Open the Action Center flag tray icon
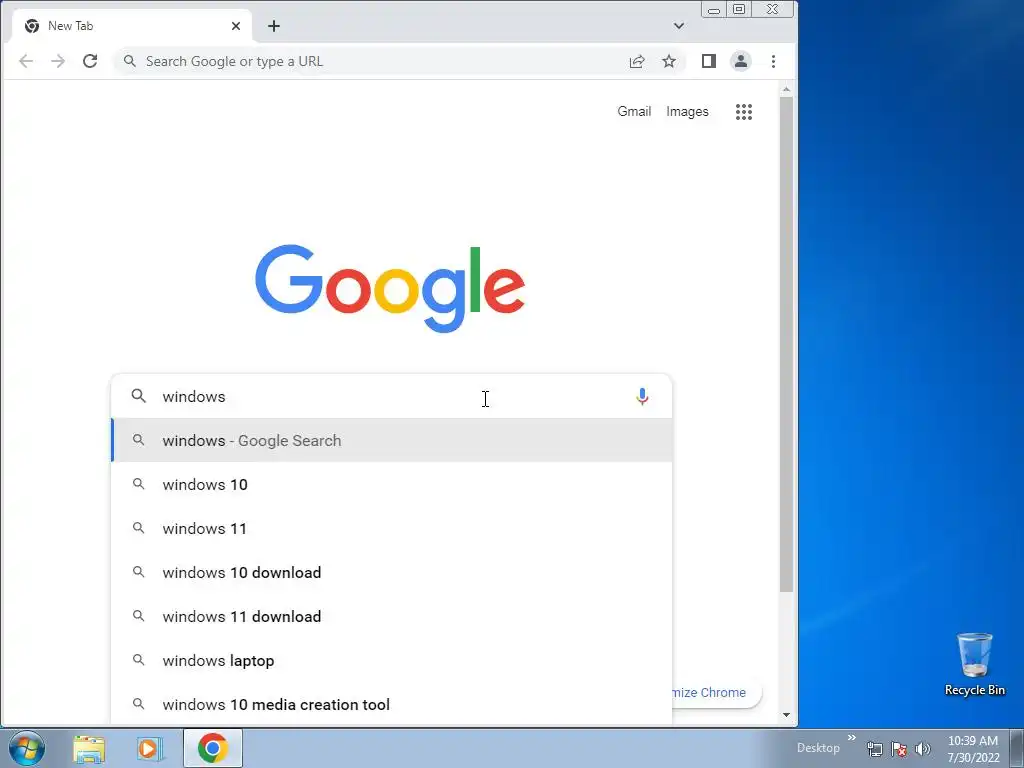1024x768 pixels. (899, 749)
